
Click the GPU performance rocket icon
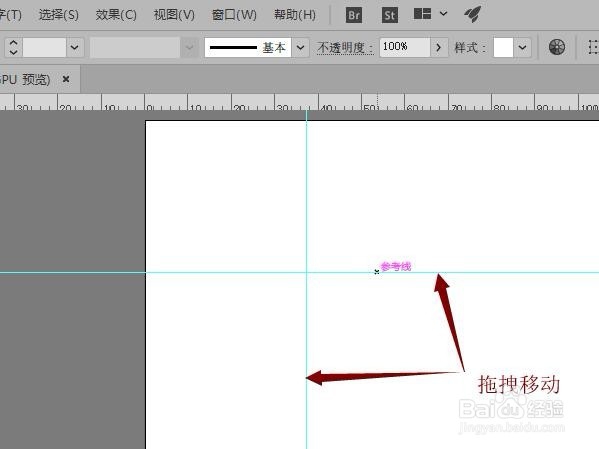tap(473, 14)
